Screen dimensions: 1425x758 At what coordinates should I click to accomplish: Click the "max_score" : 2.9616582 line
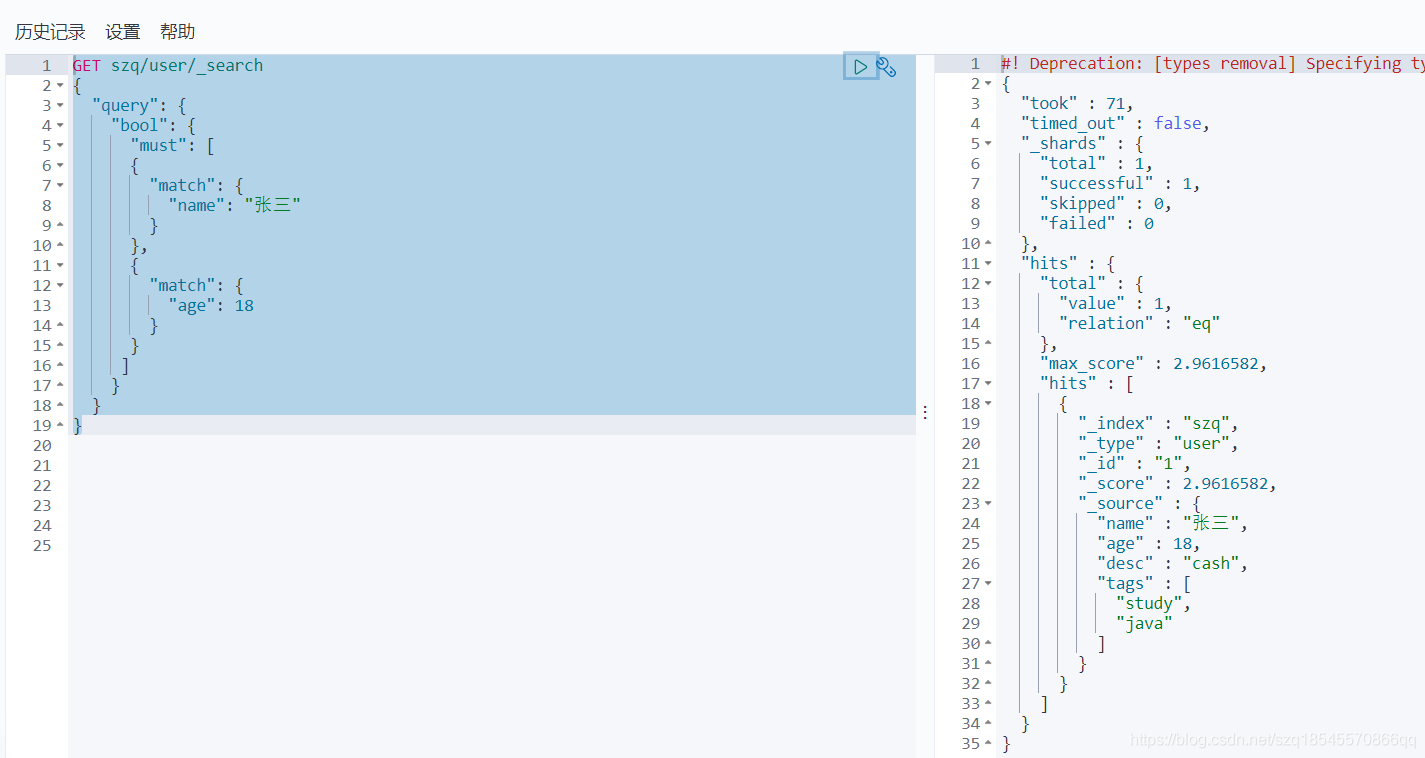tap(1154, 364)
